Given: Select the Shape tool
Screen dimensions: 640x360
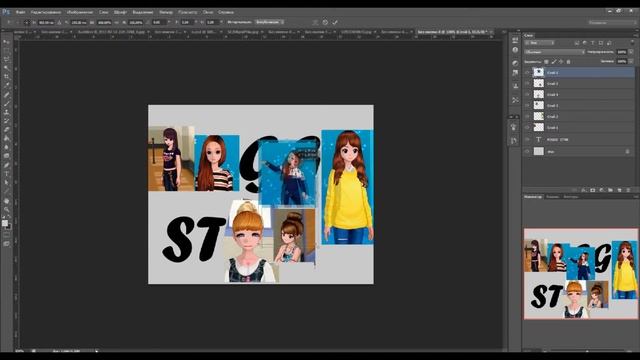Looking at the screenshot, I should (x=6, y=191).
